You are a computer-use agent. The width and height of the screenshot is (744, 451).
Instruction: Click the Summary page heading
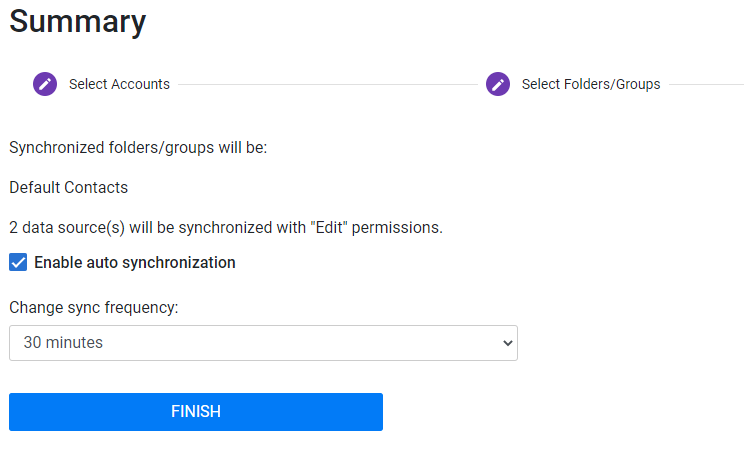tap(78, 22)
